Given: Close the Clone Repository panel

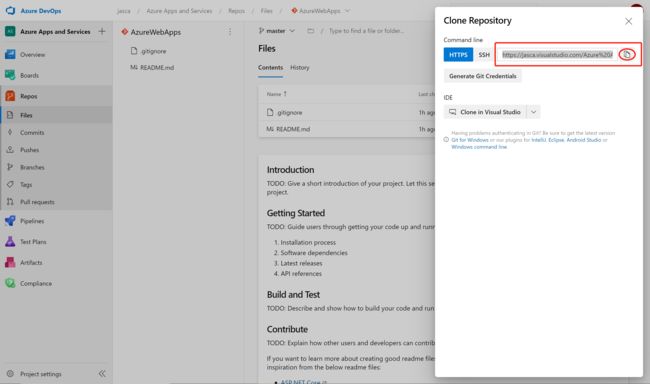Looking at the screenshot, I should tap(628, 21).
